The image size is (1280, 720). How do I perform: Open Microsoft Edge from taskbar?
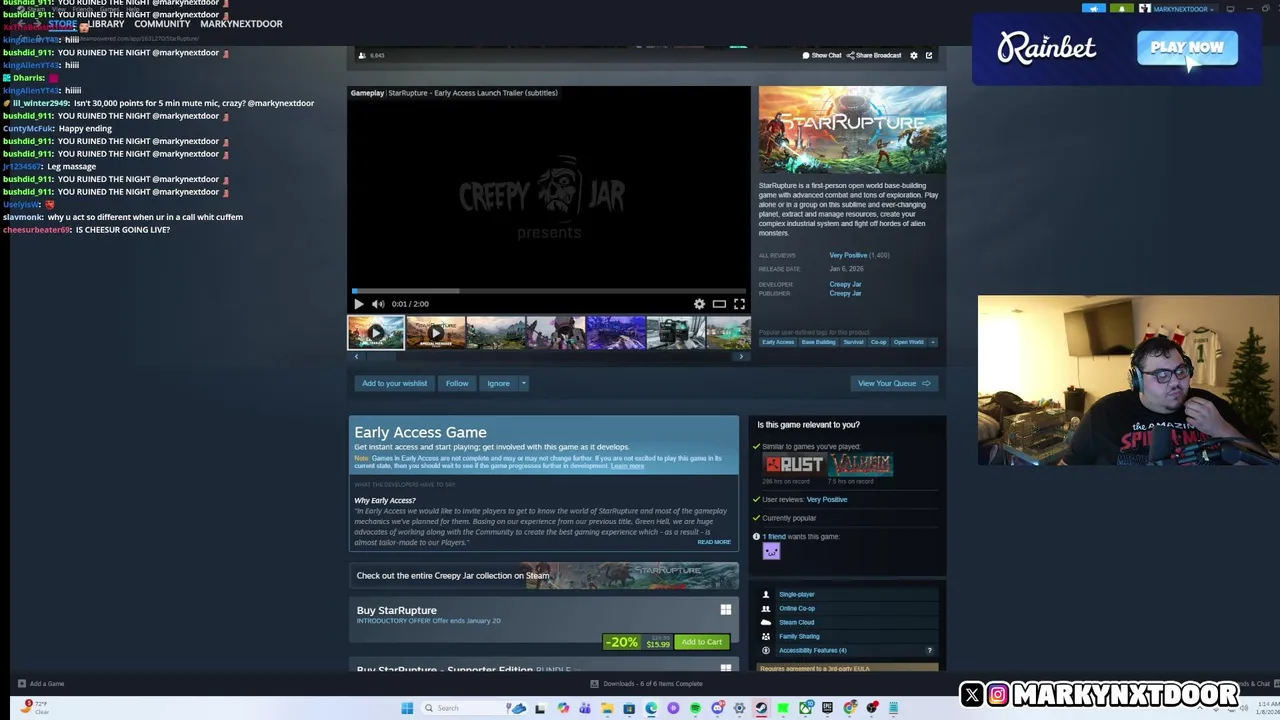pyautogui.click(x=651, y=708)
